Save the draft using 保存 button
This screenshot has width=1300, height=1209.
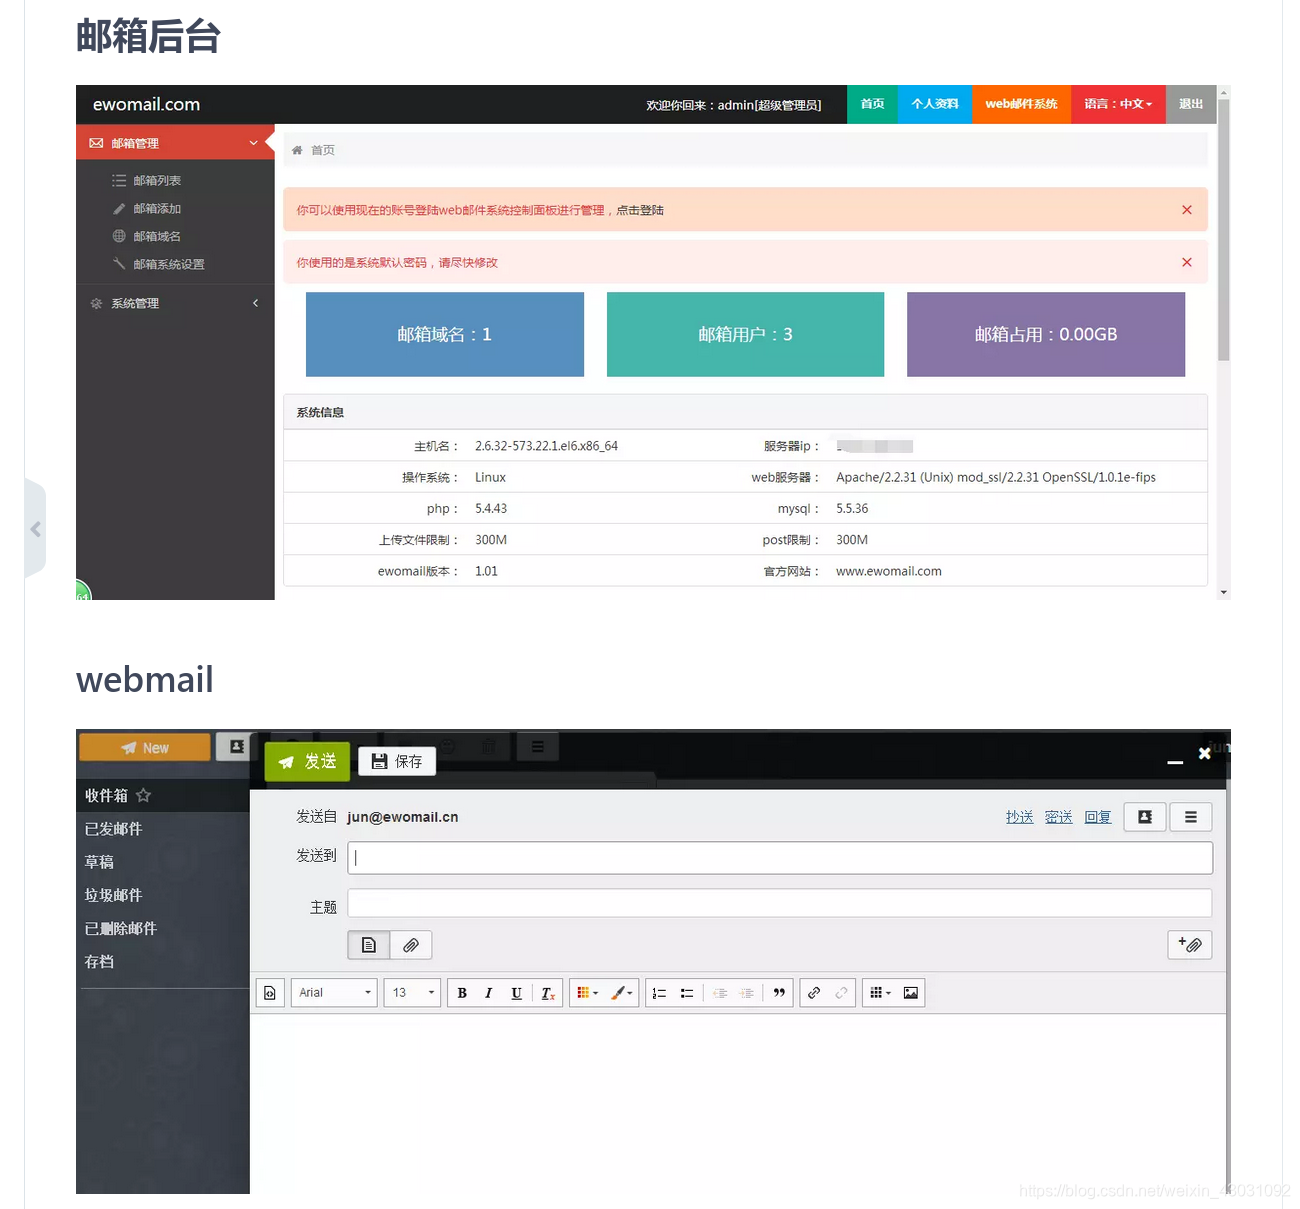396,761
